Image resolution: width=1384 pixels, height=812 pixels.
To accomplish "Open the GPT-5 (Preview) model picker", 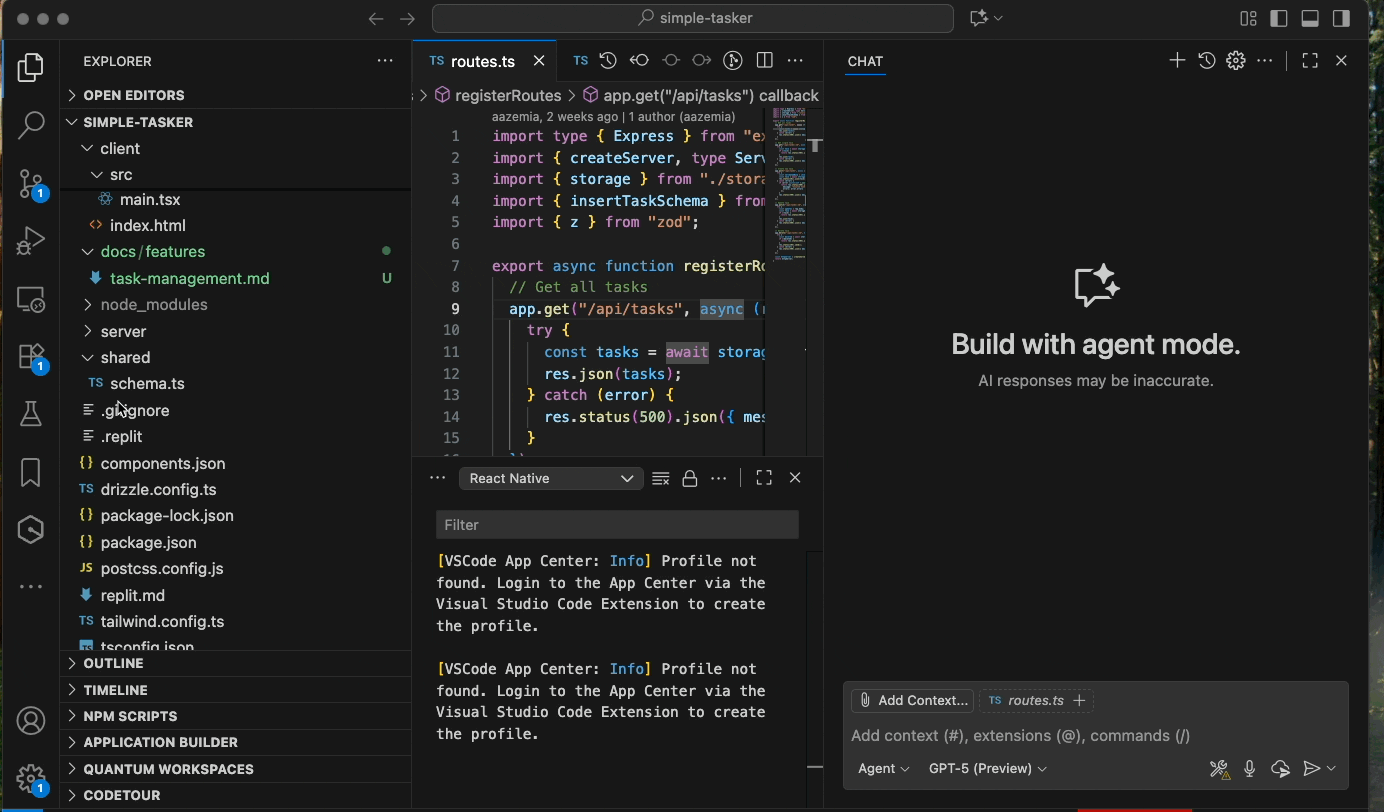I will pos(987,769).
